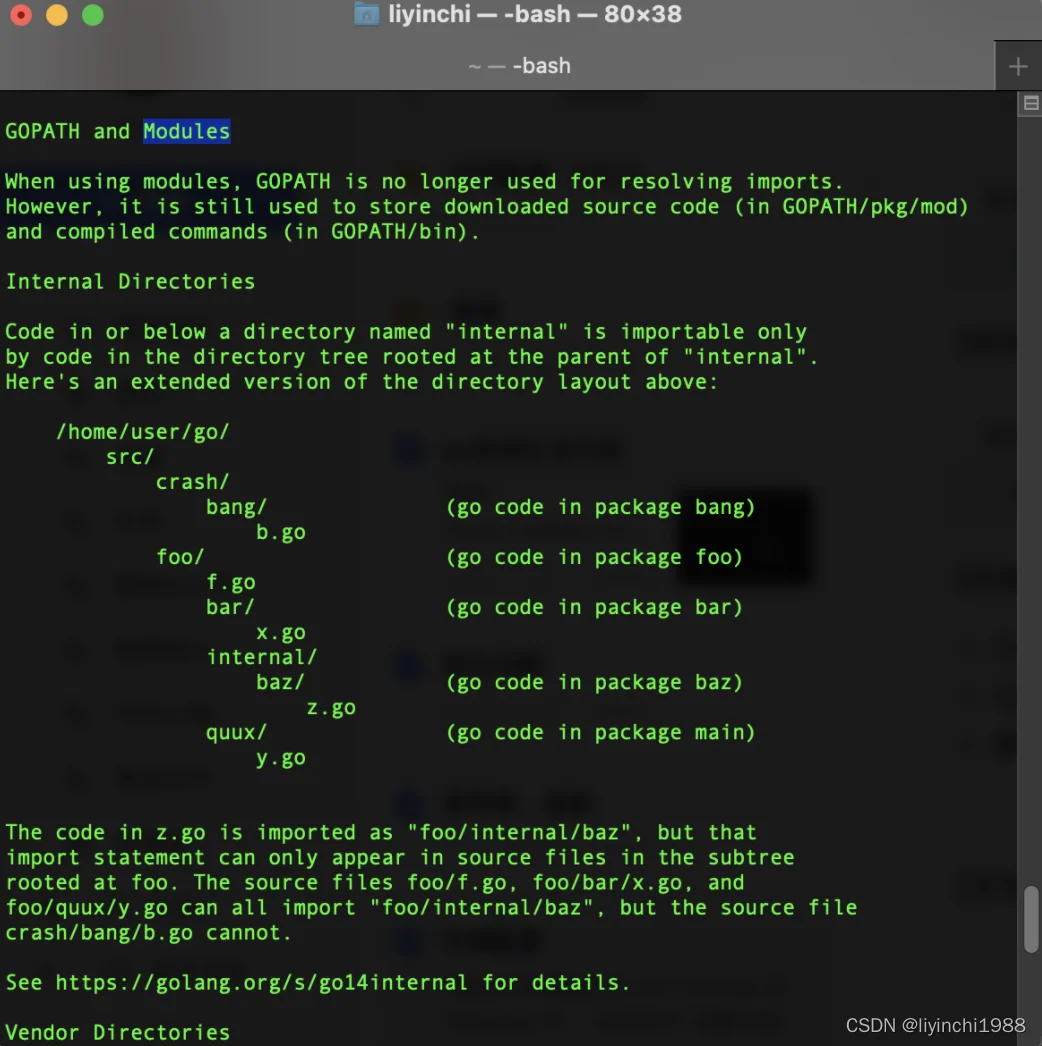Click the 'Vendor Directories' heading
The width and height of the screenshot is (1042, 1046).
point(117,1033)
